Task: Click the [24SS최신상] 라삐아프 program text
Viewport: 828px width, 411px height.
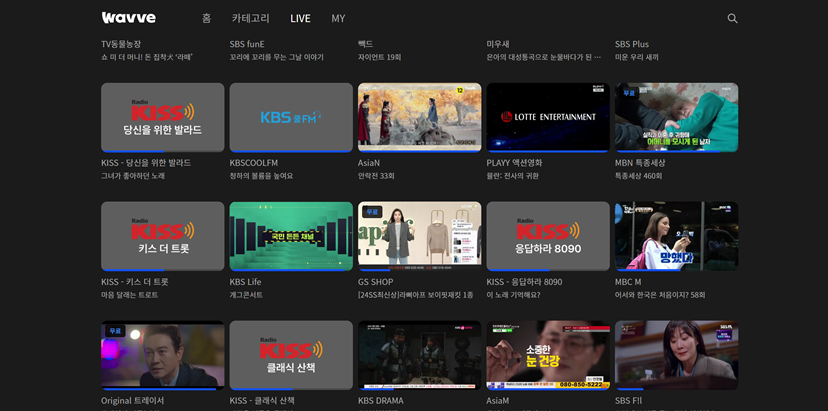Action: pos(416,295)
